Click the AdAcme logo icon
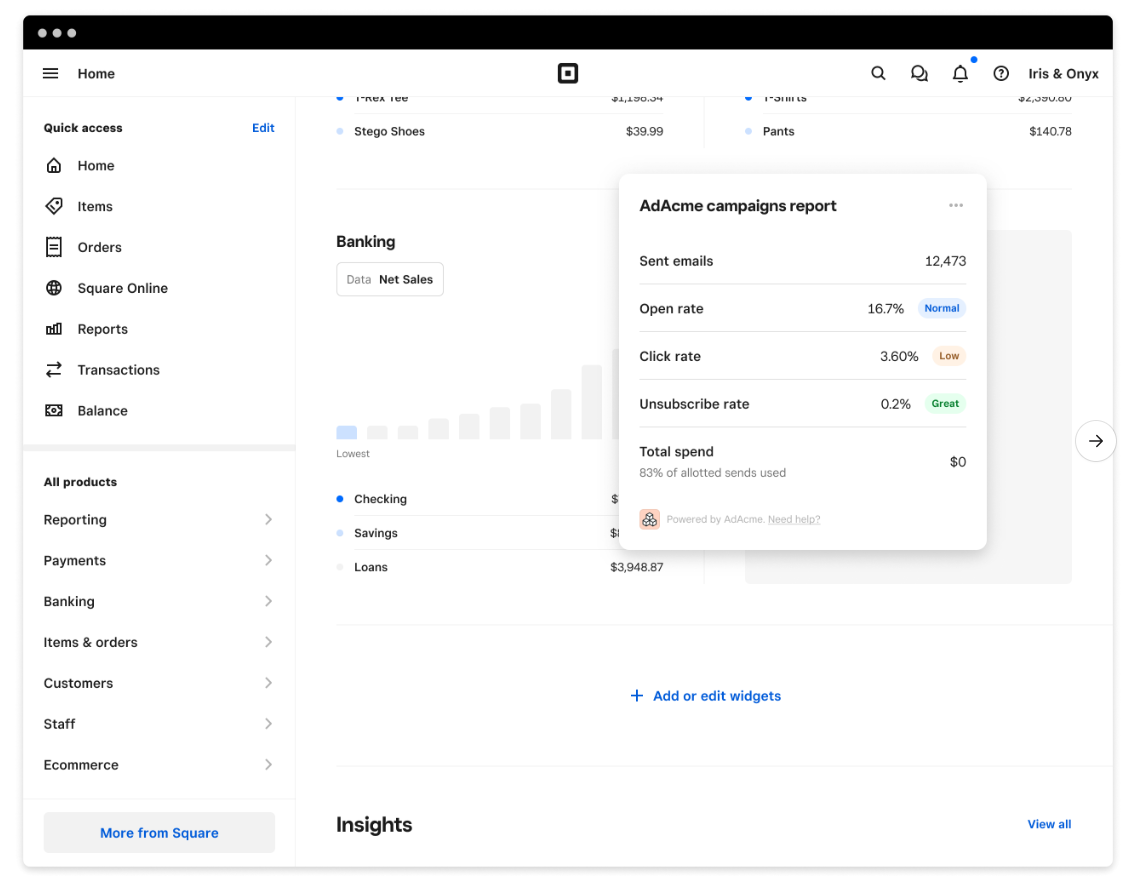Image resolution: width=1136 pixels, height=881 pixels. (x=649, y=519)
